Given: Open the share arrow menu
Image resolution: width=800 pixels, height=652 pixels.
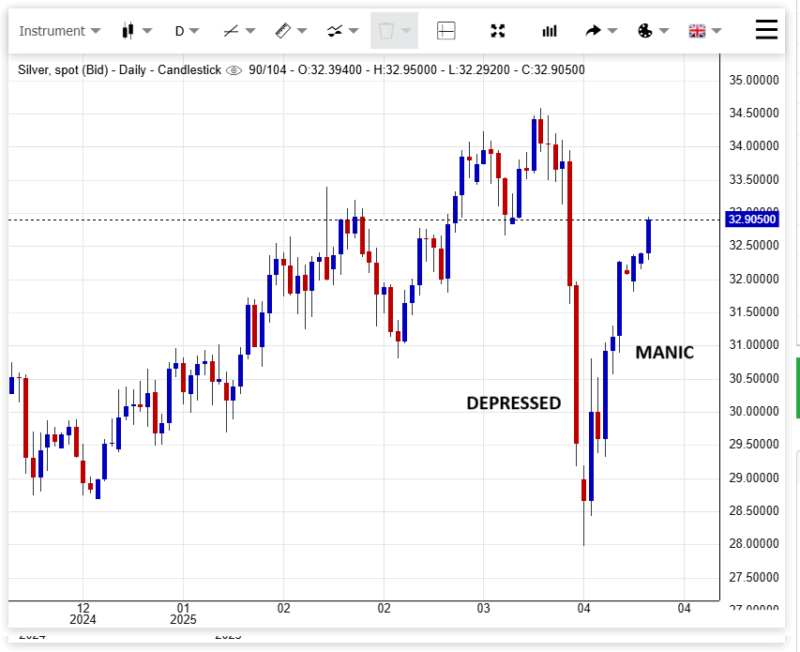Looking at the screenshot, I should point(600,31).
